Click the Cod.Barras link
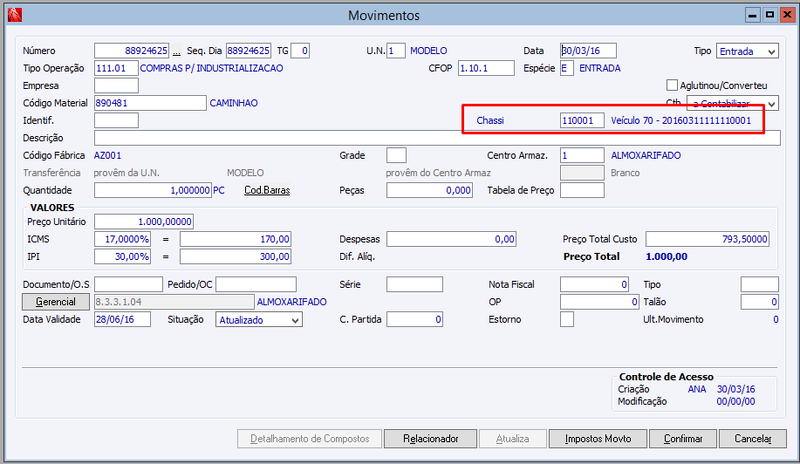This screenshot has width=800, height=464. 267,190
